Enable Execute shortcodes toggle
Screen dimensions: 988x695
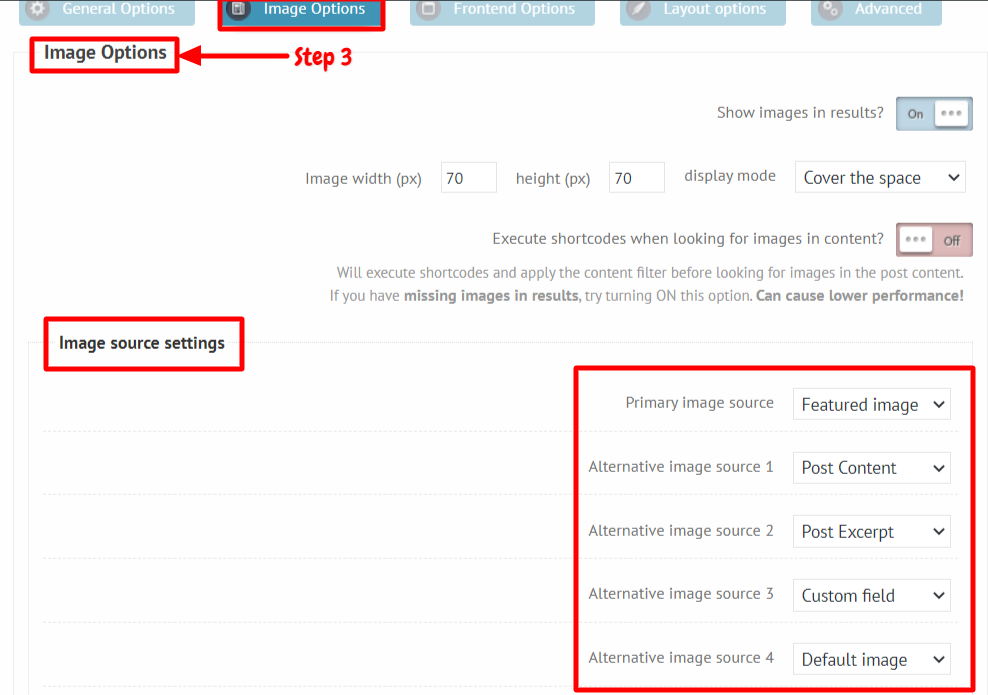[934, 240]
